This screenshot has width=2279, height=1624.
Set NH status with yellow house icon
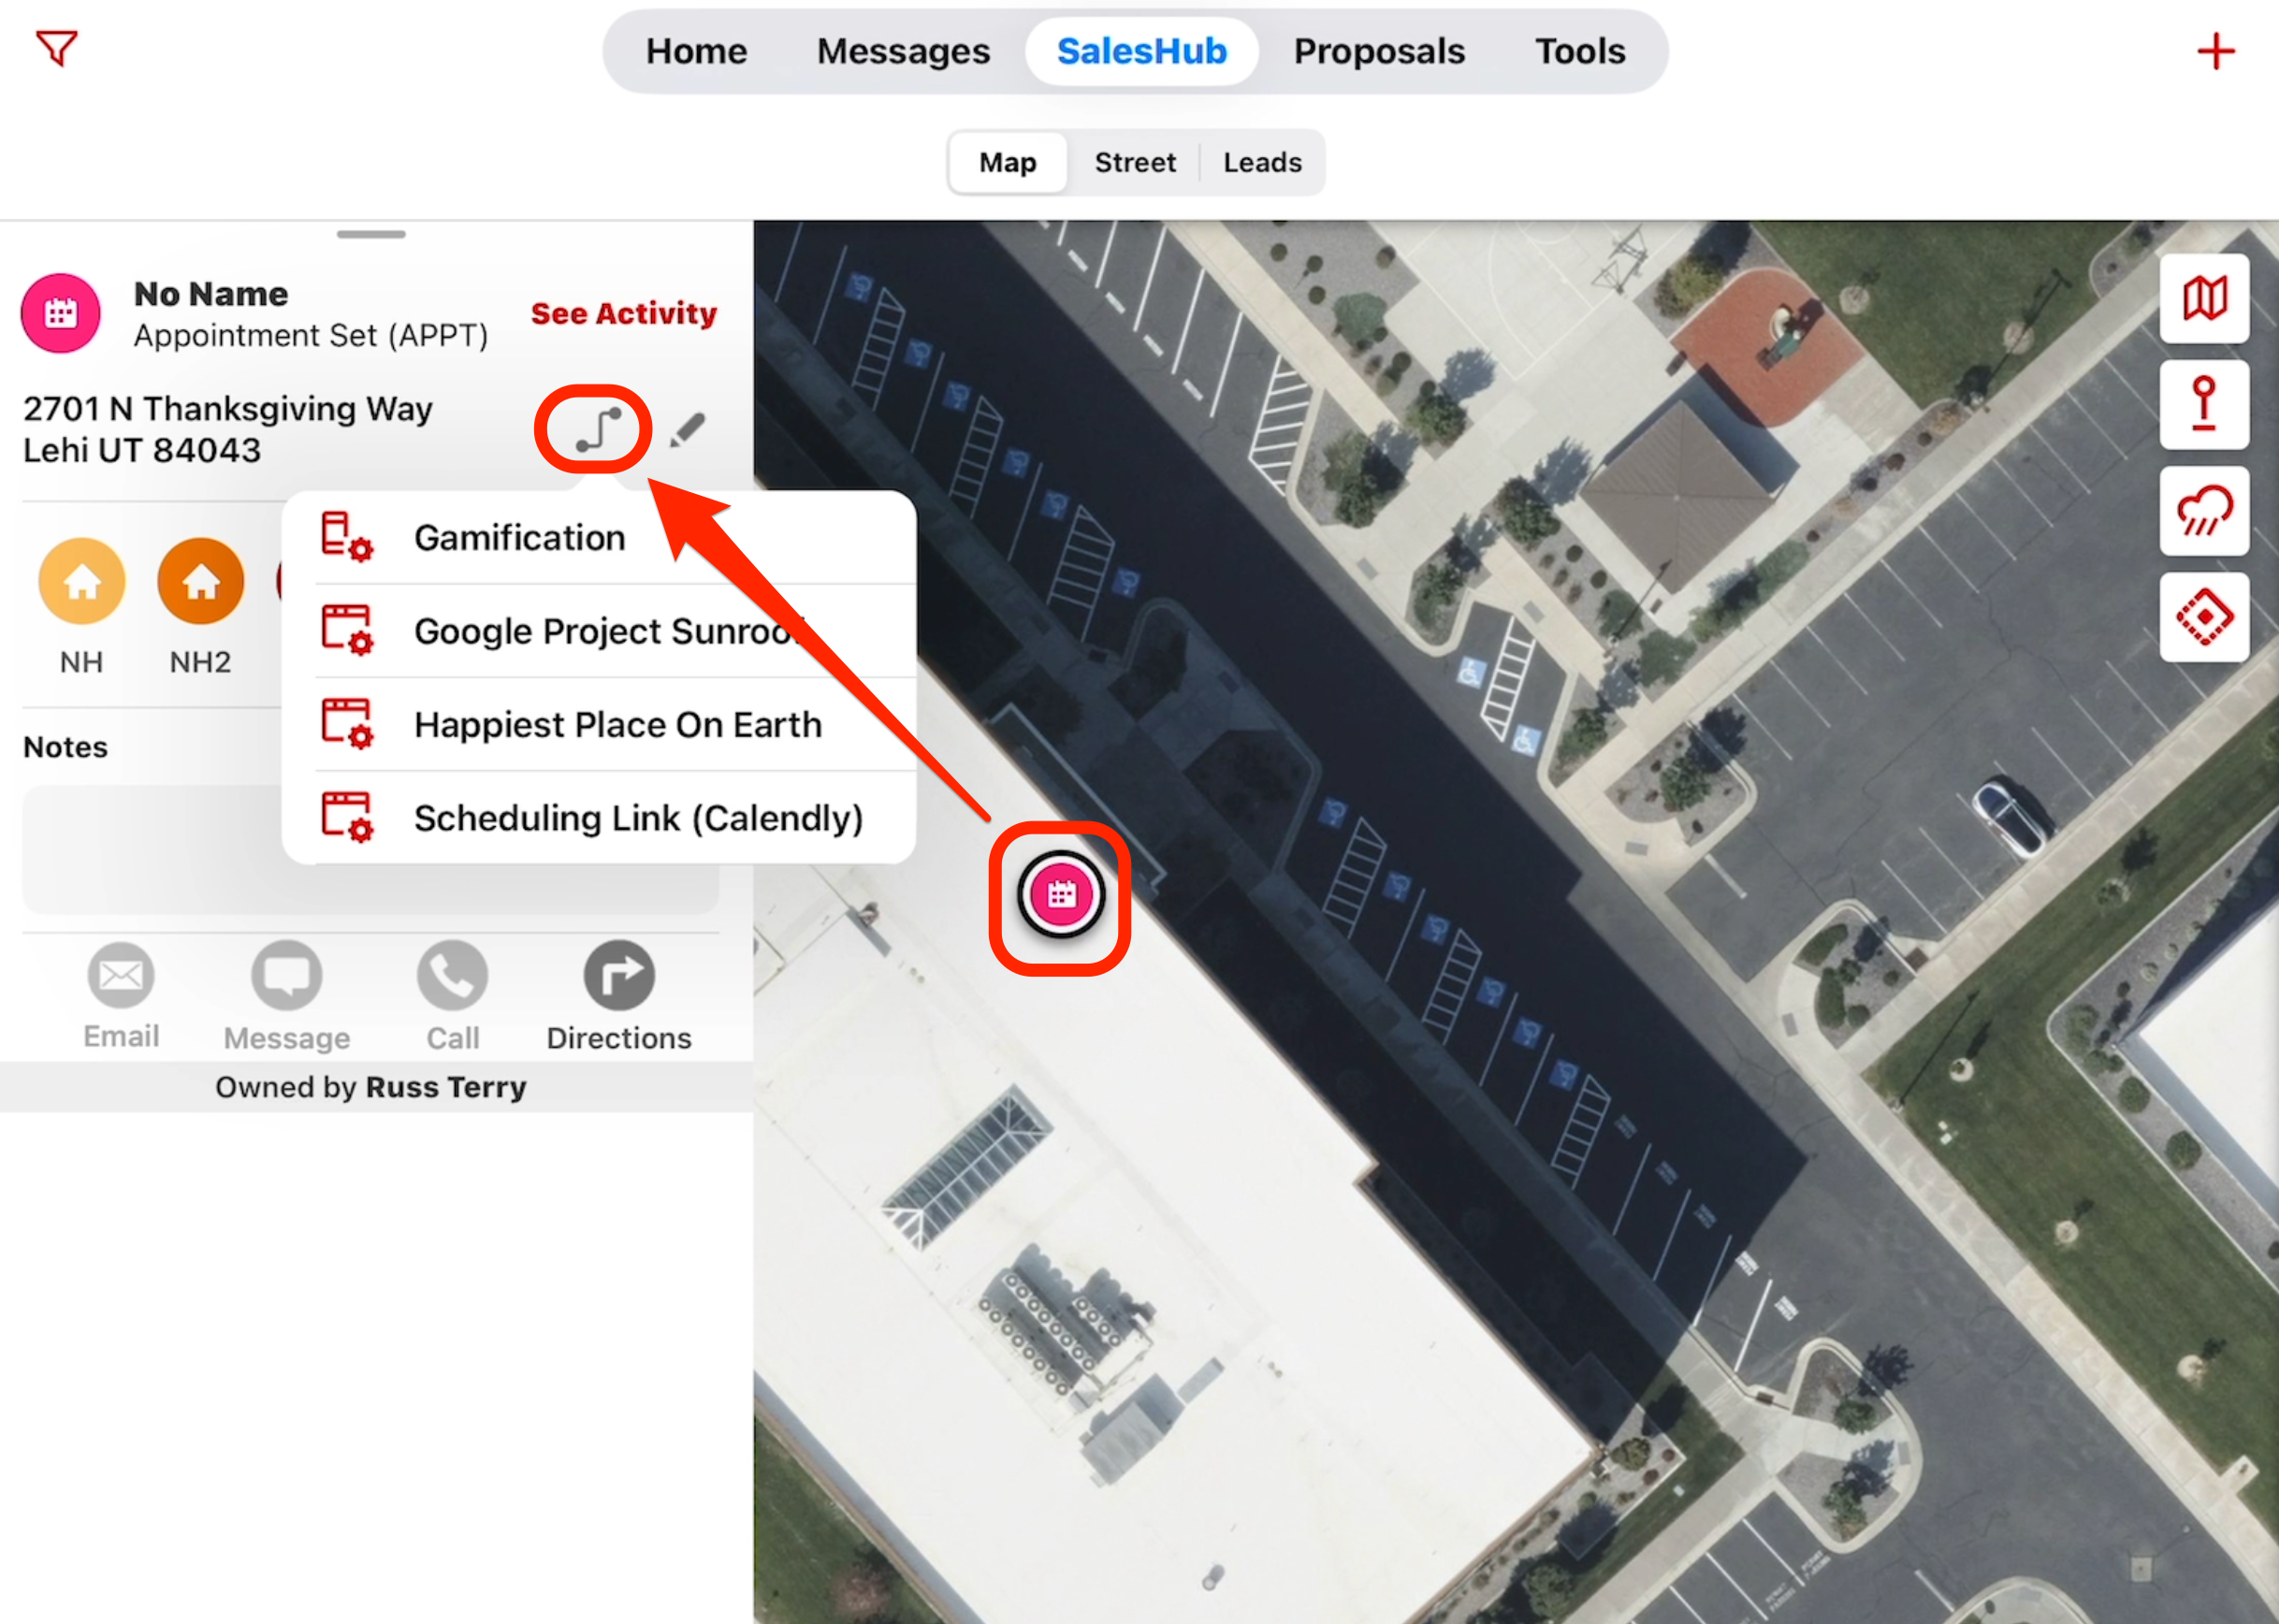point(82,582)
